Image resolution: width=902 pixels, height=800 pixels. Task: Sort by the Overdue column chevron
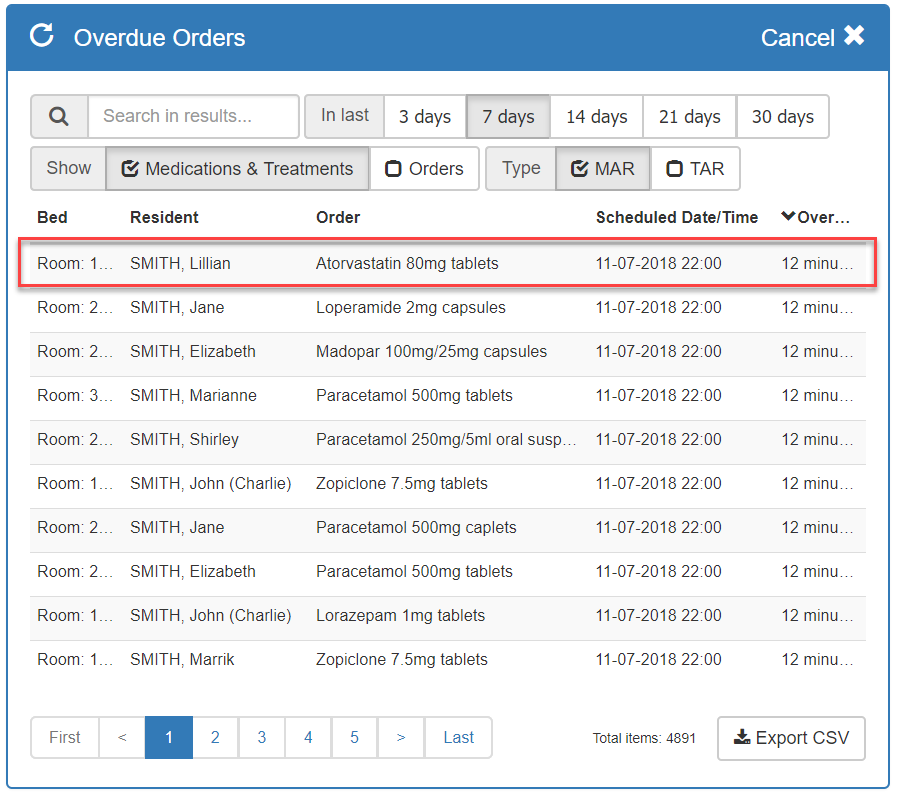(788, 217)
